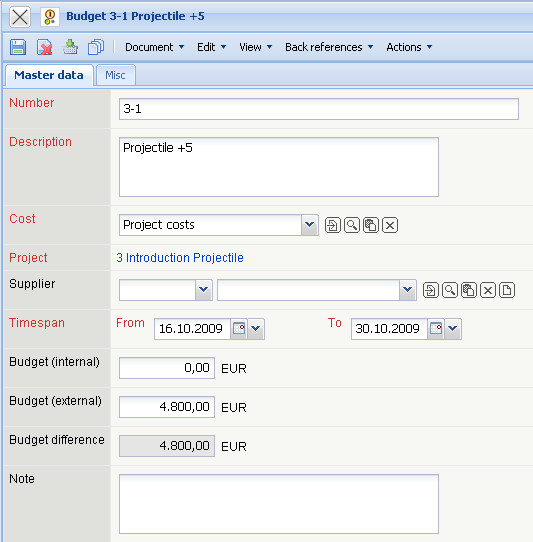This screenshot has height=542, width=533.
Task: Clear the Cost field with its X icon
Action: click(x=390, y=225)
